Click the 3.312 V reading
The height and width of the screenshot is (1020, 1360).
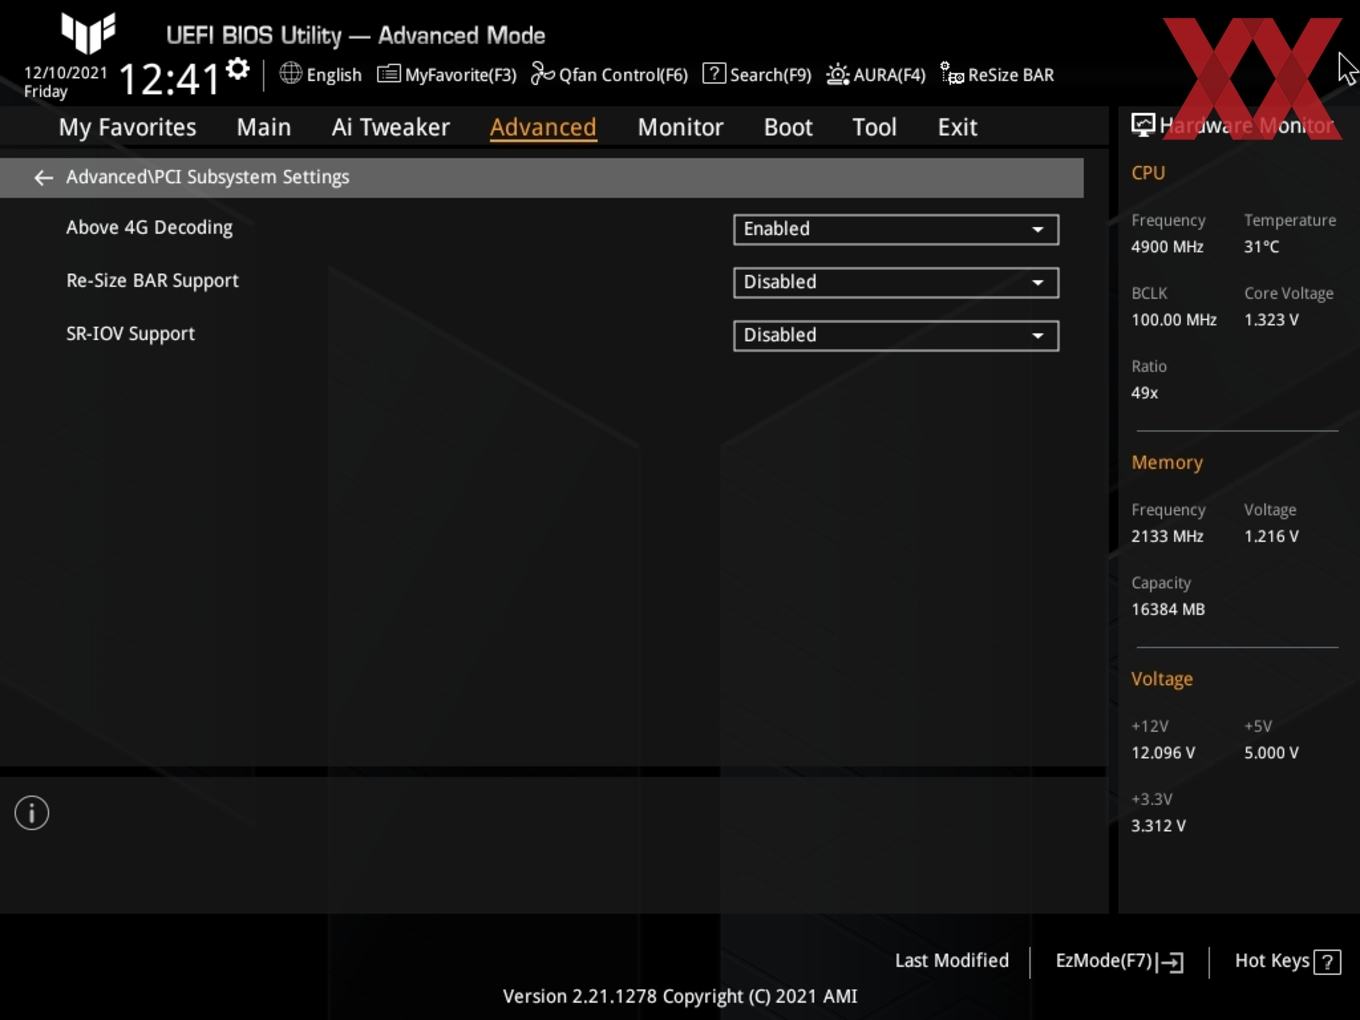pos(1158,826)
